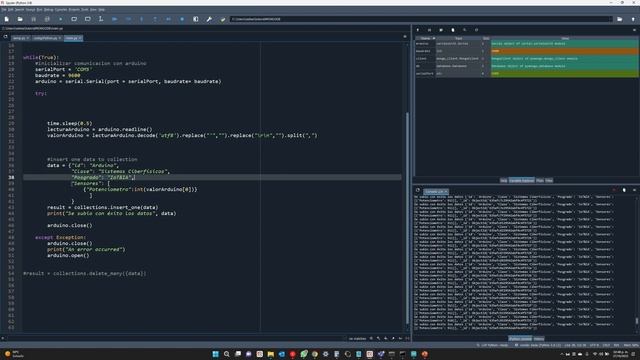Open the Projects menu
Viewport: 640px width, 360px height.
(74, 9)
